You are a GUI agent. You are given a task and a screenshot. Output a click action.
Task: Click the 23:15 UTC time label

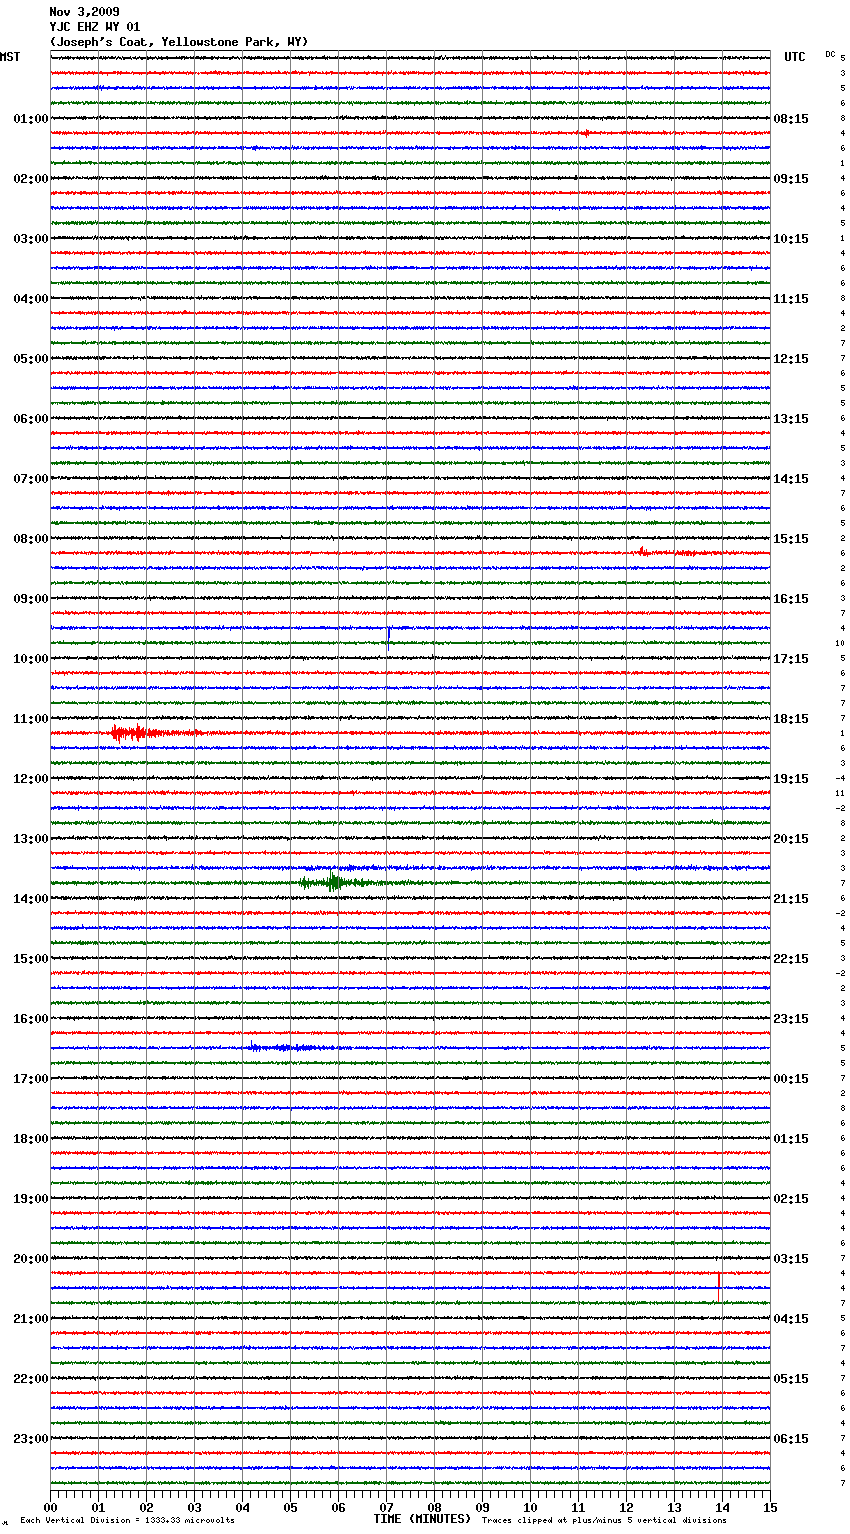tap(791, 1019)
